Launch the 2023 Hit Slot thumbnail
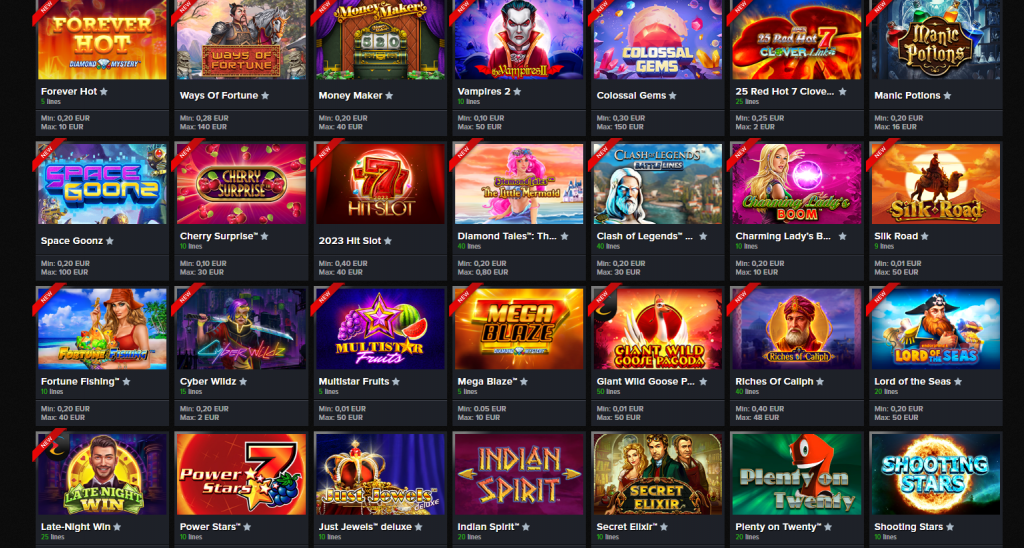1024x548 pixels. pos(380,184)
